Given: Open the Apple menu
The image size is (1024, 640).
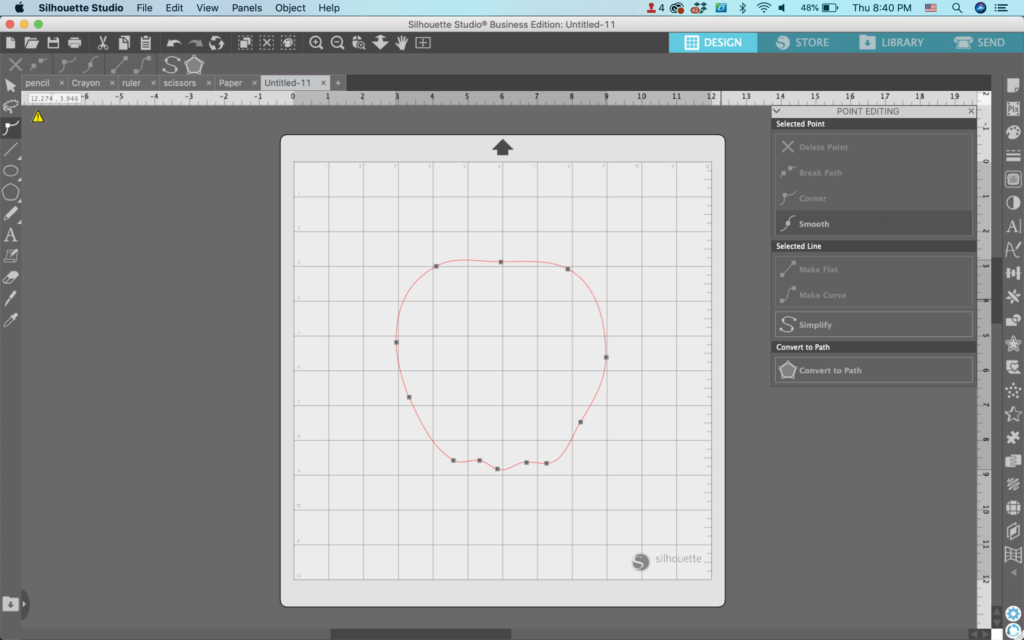Looking at the screenshot, I should [19, 8].
